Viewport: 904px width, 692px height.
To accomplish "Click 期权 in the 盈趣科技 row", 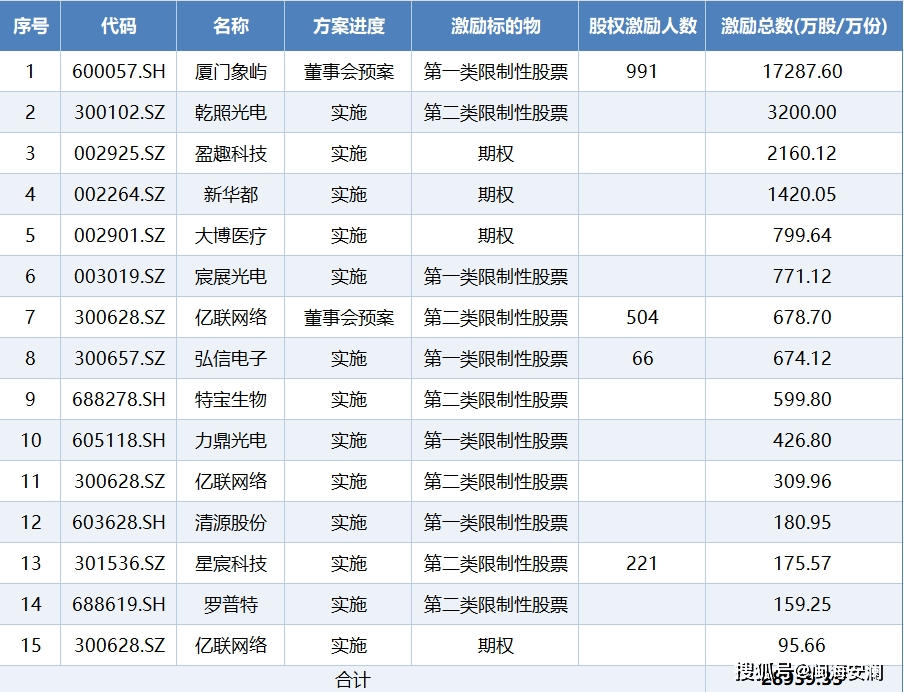I will [495, 153].
